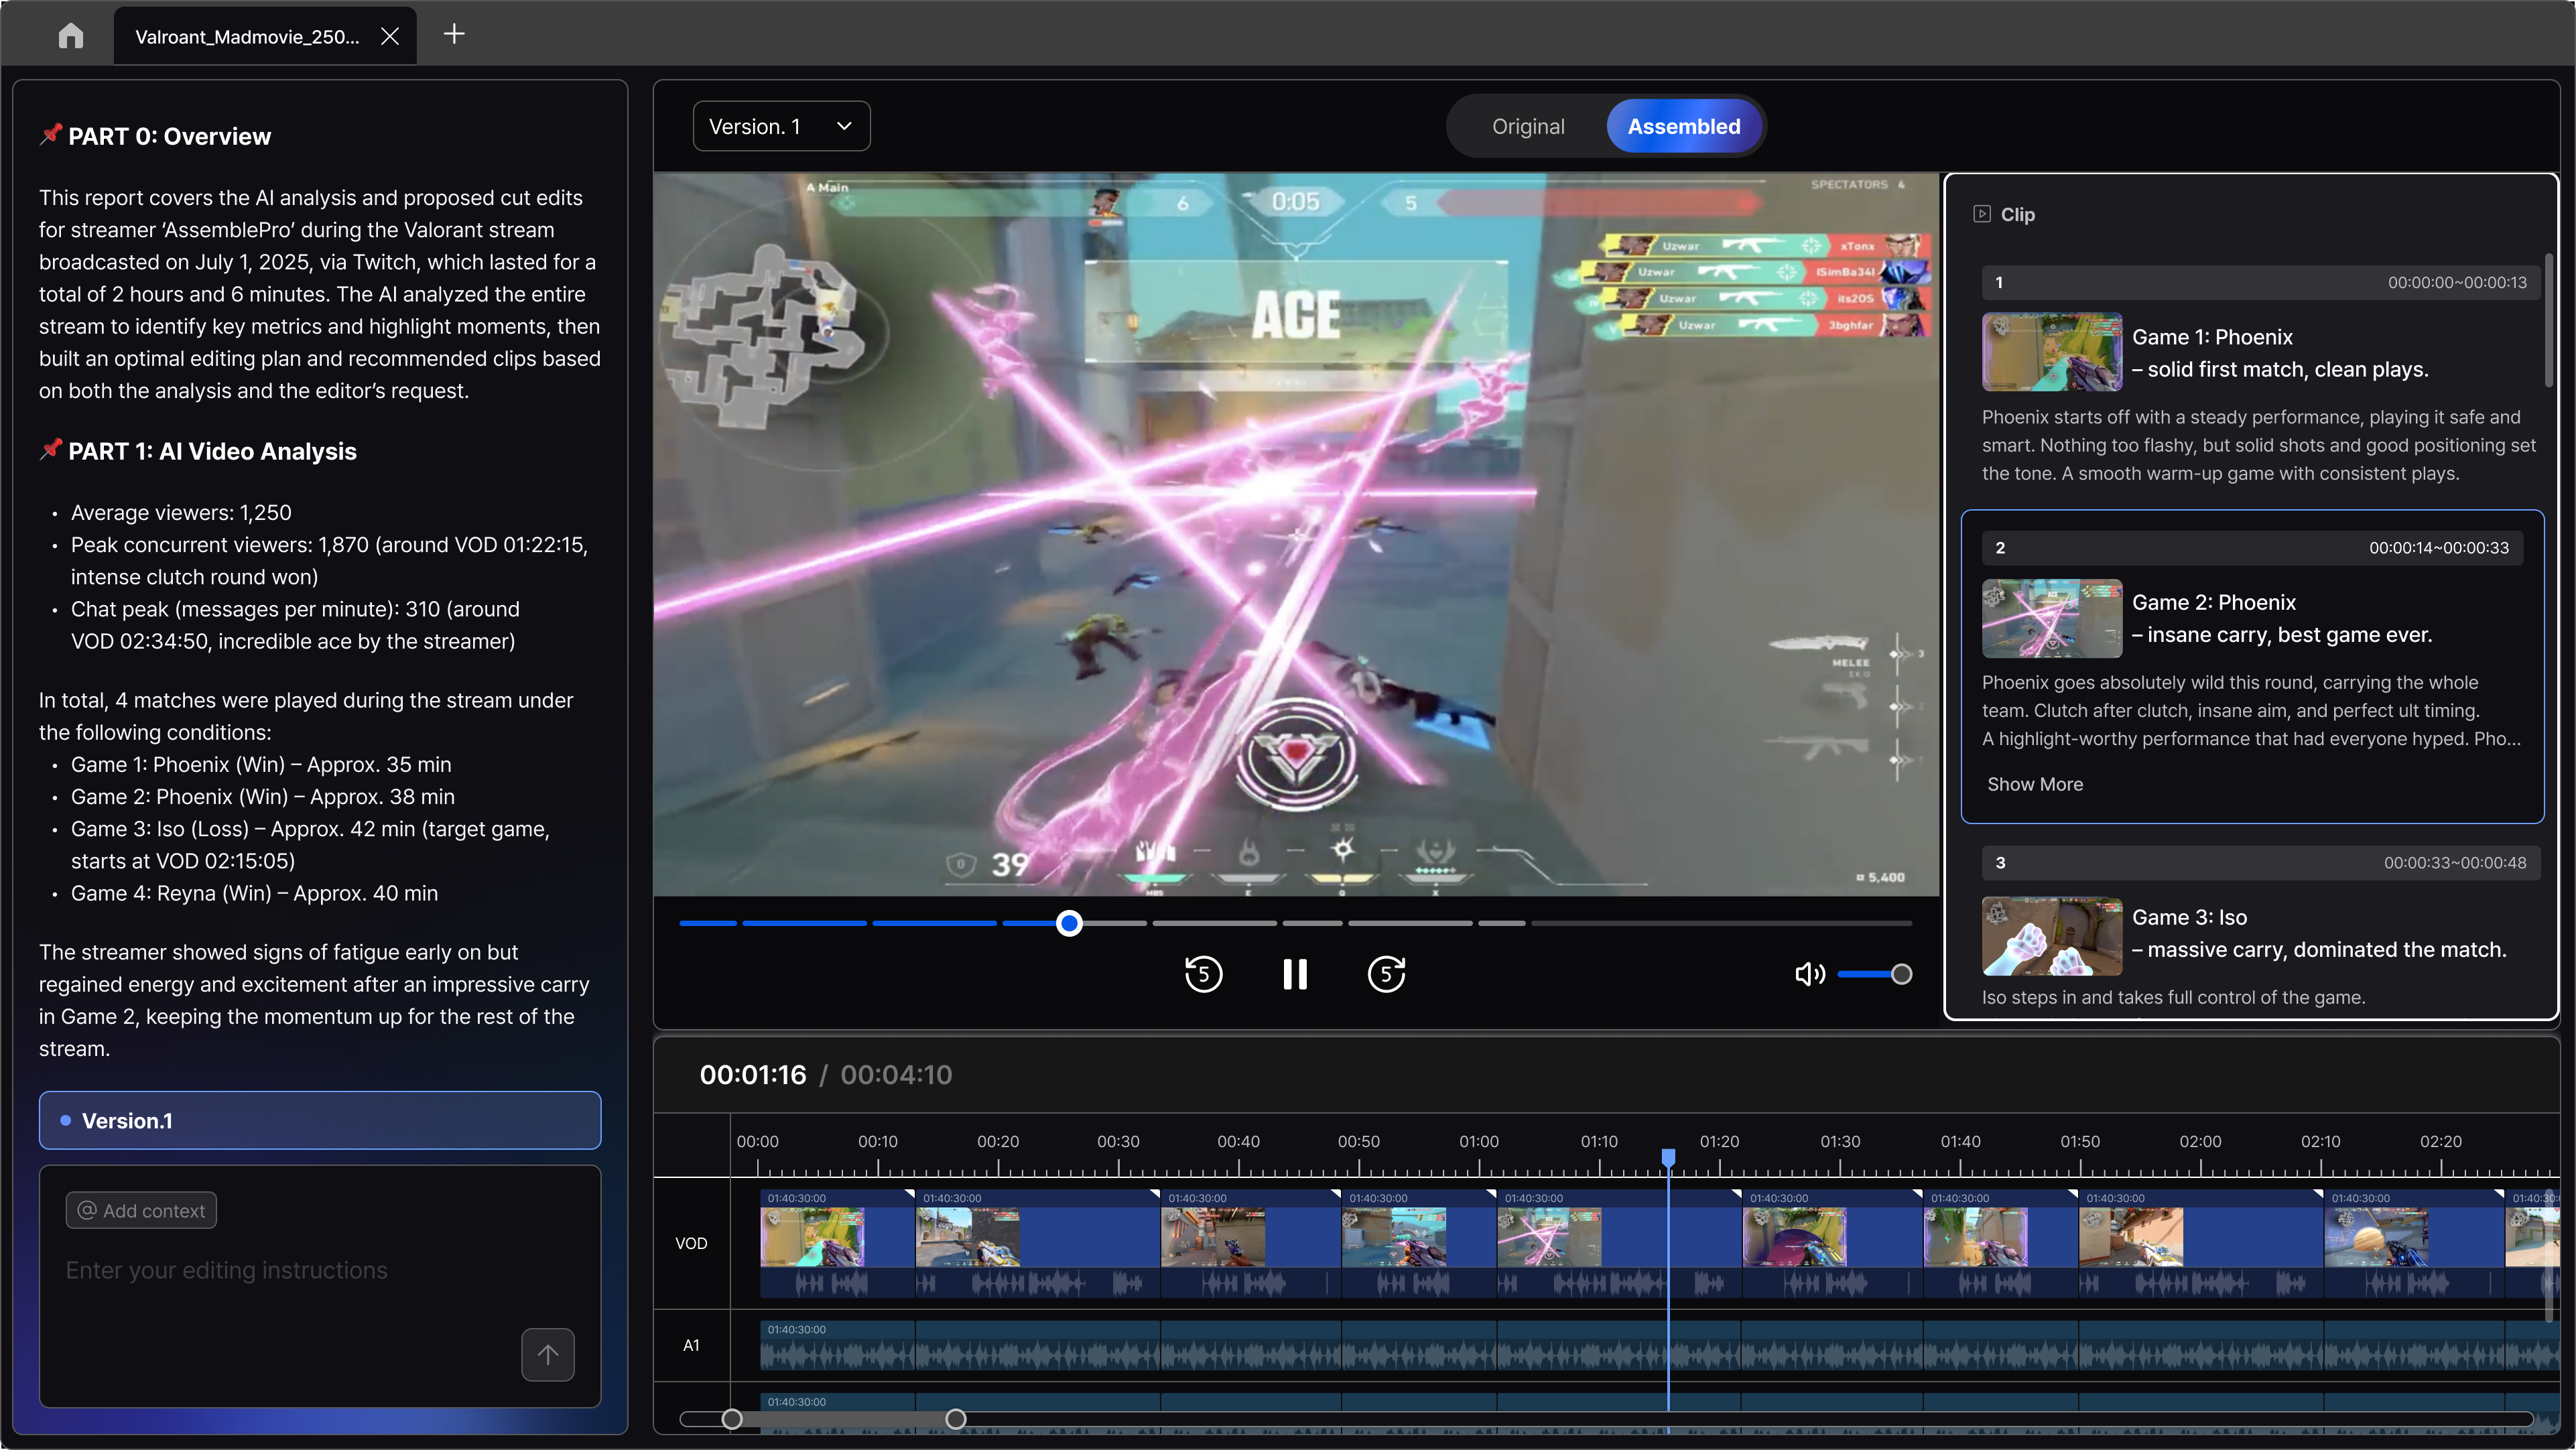Close the Valroant_Madmovie tab
2576x1450 pixels.
(390, 36)
